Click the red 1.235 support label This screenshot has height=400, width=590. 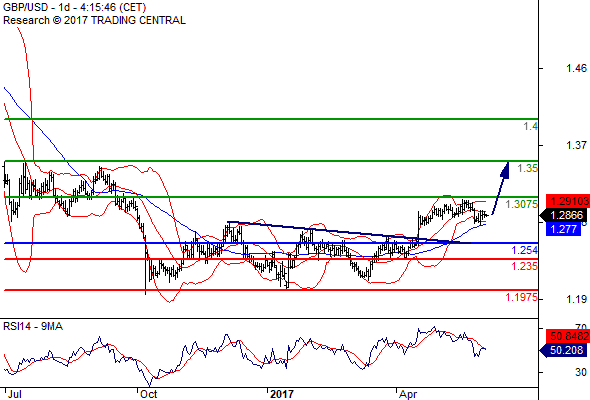[x=525, y=266]
